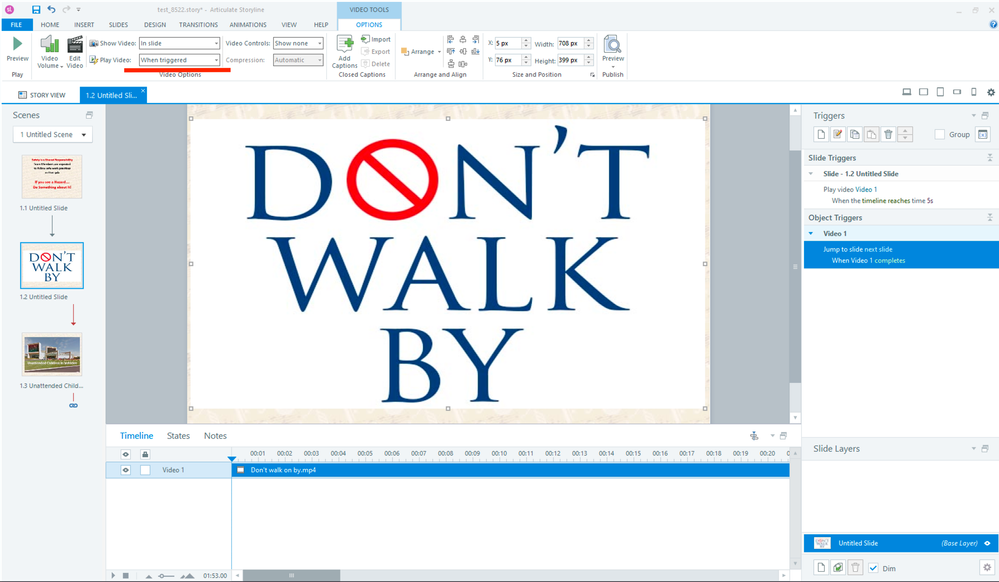The image size is (999, 582).
Task: Select the 1.3 Unattended Children slide thumbnail
Action: point(52,355)
